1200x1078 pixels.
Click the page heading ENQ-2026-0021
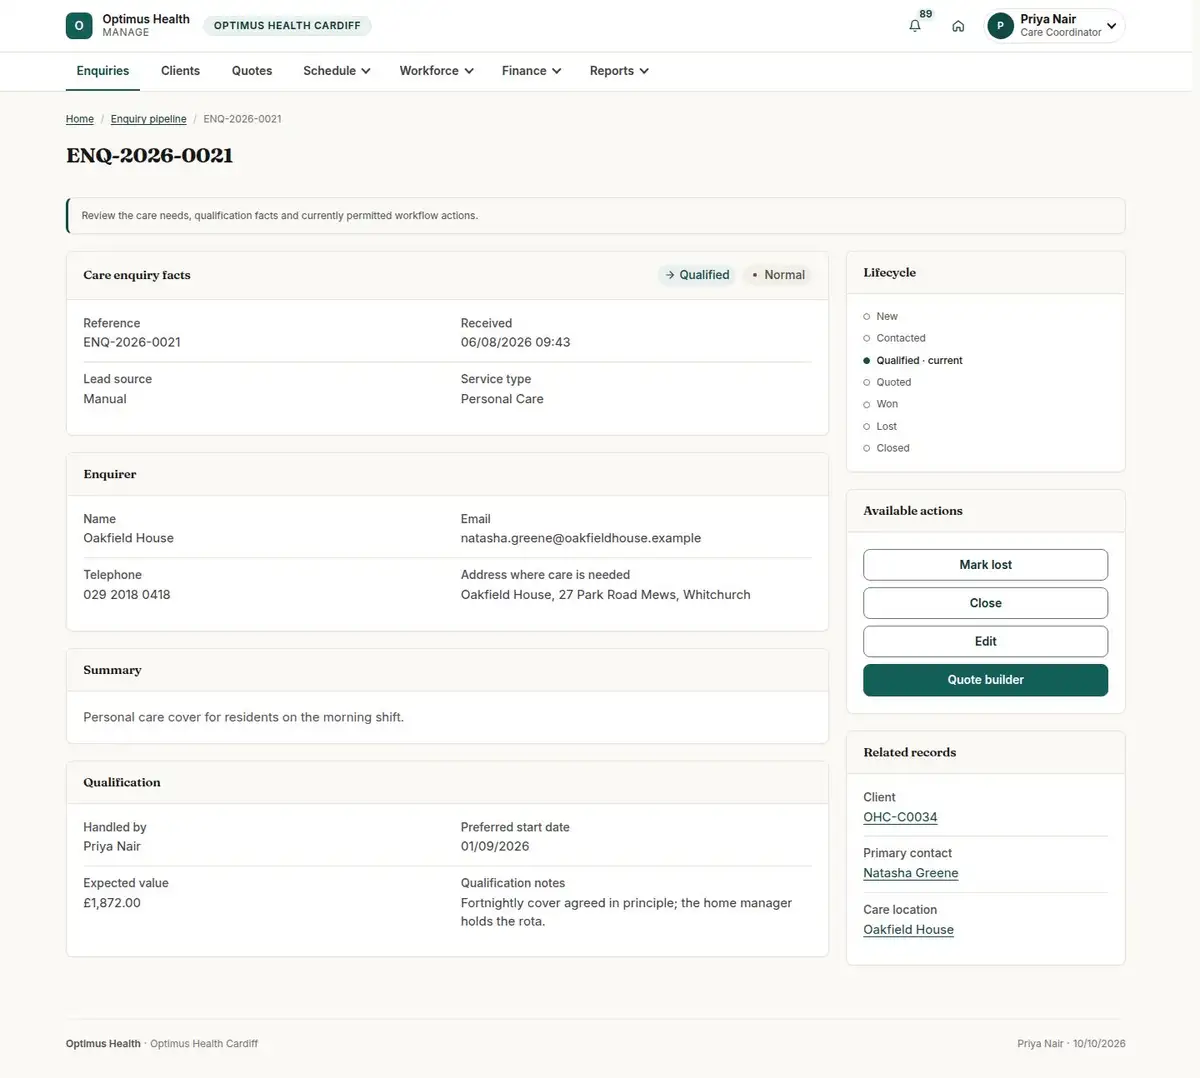coord(150,156)
